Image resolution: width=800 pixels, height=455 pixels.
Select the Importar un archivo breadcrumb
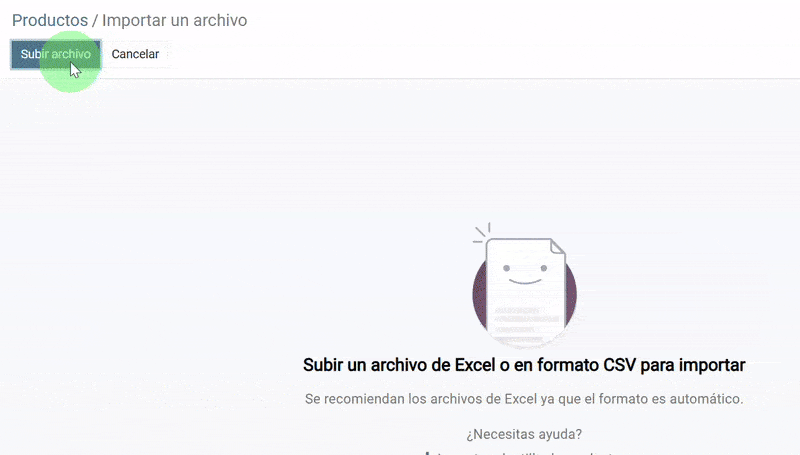174,20
